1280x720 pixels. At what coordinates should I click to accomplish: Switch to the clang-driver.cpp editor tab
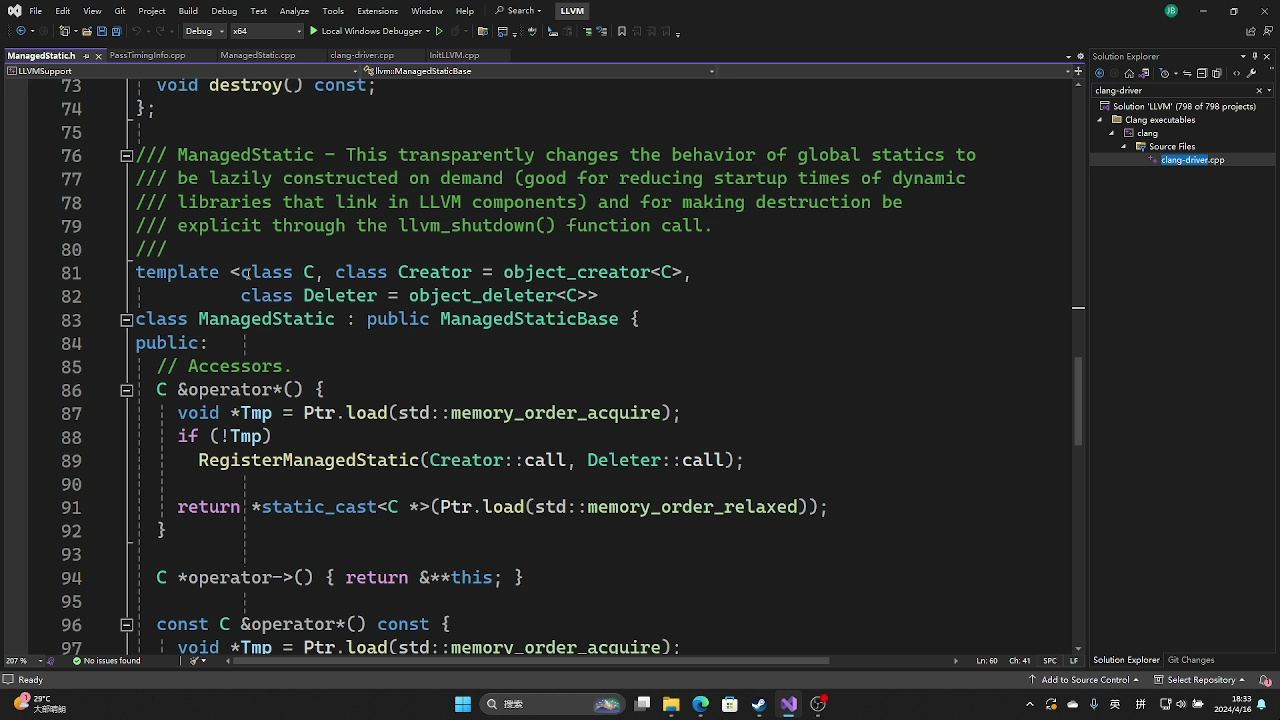click(362, 56)
